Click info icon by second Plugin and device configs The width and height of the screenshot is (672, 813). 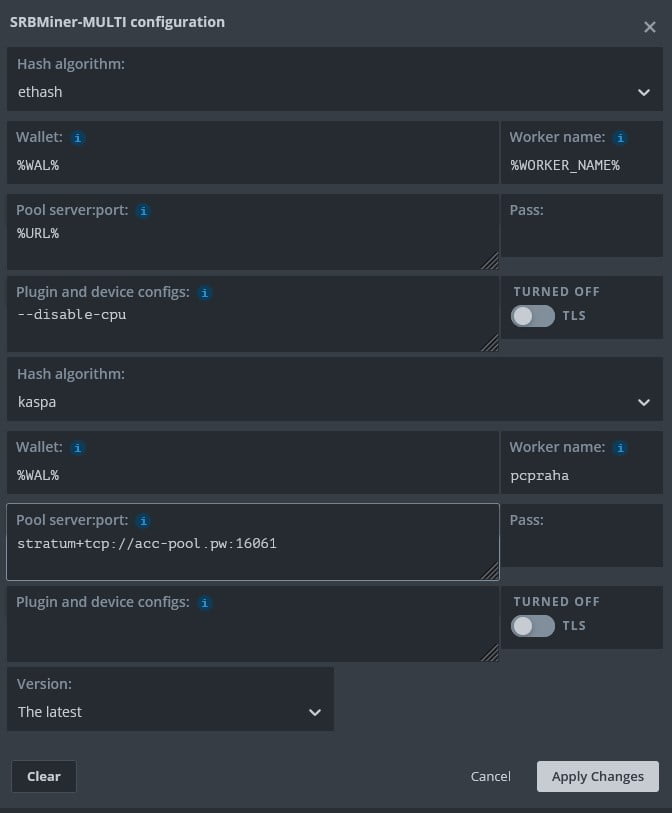205,603
